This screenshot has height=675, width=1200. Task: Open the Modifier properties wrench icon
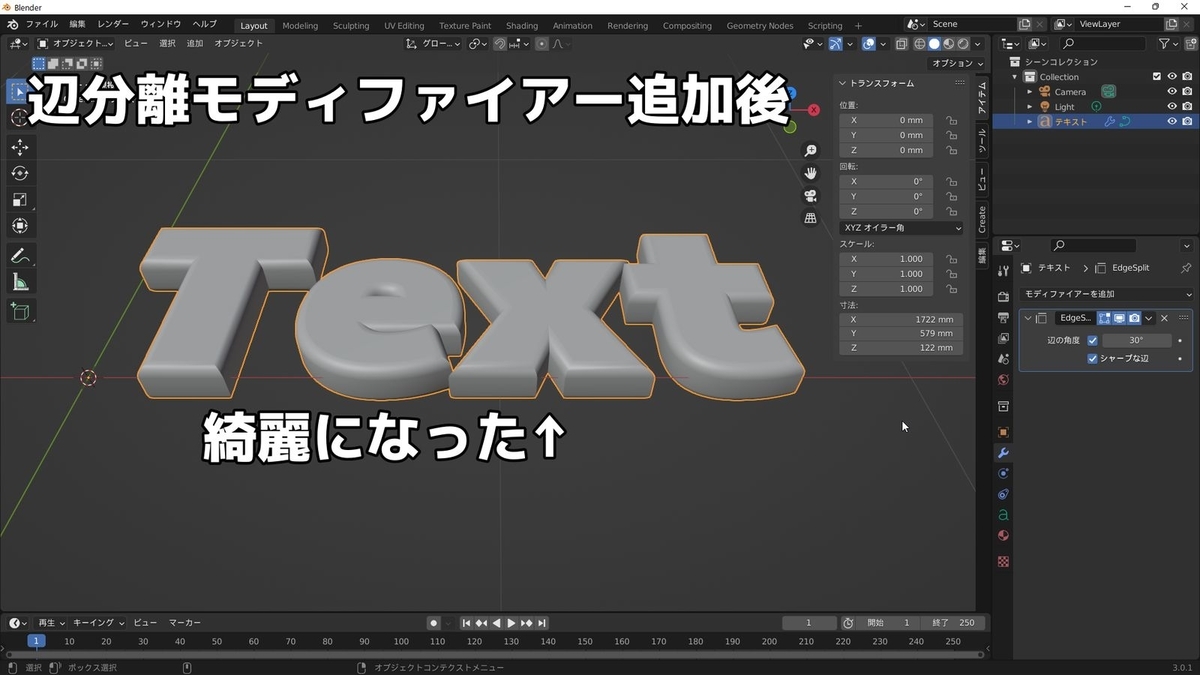click(x=1002, y=452)
